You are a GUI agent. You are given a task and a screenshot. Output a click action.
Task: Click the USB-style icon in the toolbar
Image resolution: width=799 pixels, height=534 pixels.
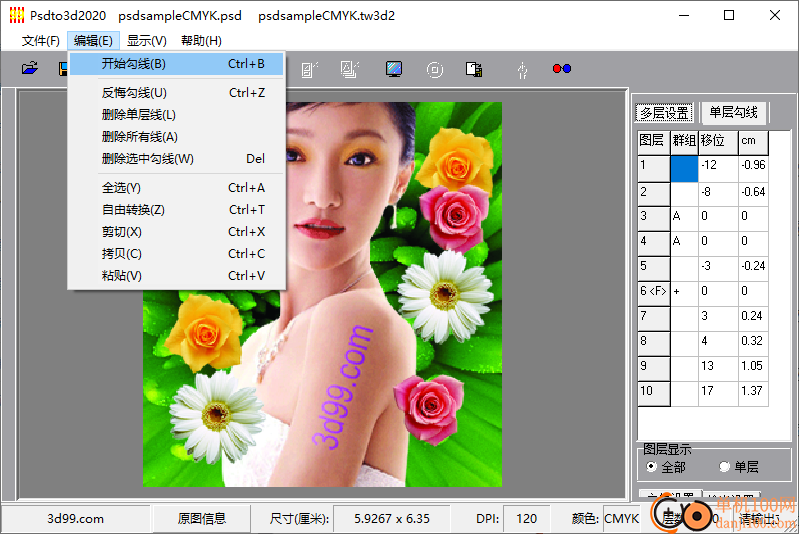pyautogui.click(x=520, y=69)
